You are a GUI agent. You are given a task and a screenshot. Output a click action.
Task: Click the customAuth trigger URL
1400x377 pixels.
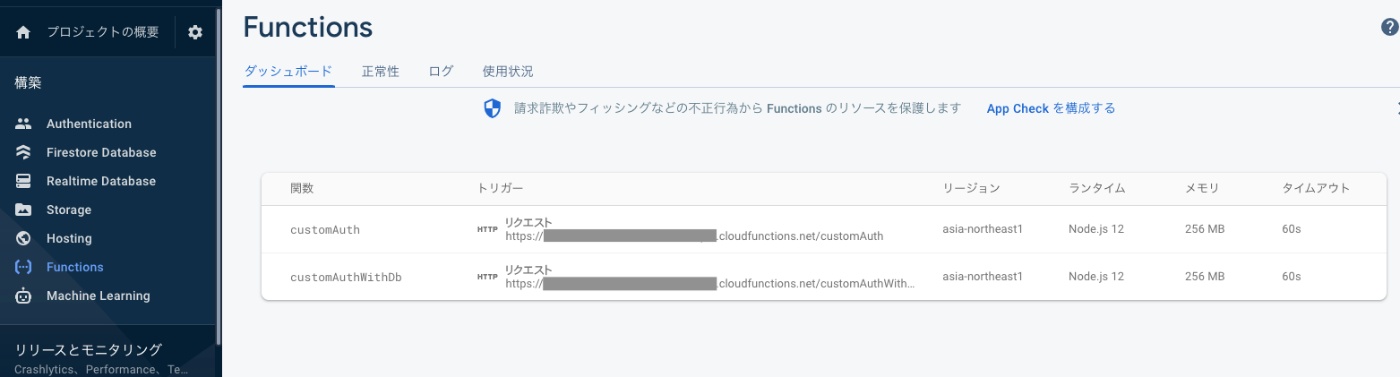tap(694, 237)
